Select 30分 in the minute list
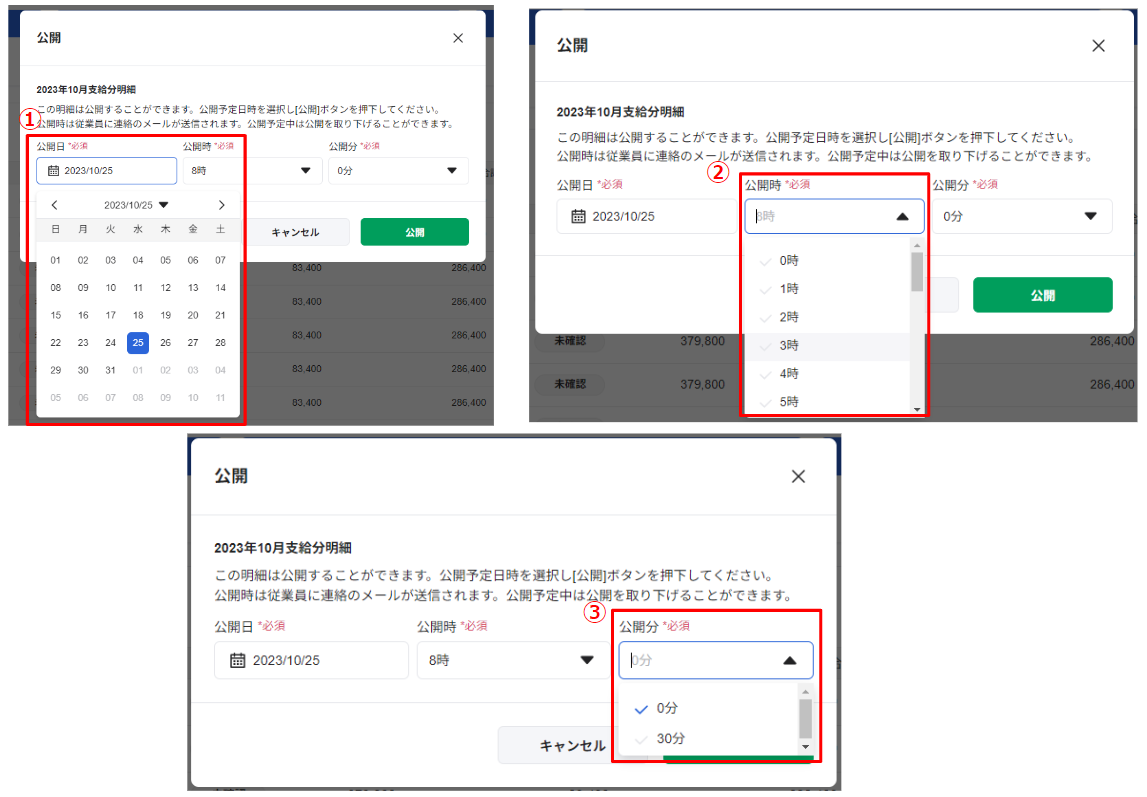Image resolution: width=1147 pixels, height=797 pixels. pos(670,739)
